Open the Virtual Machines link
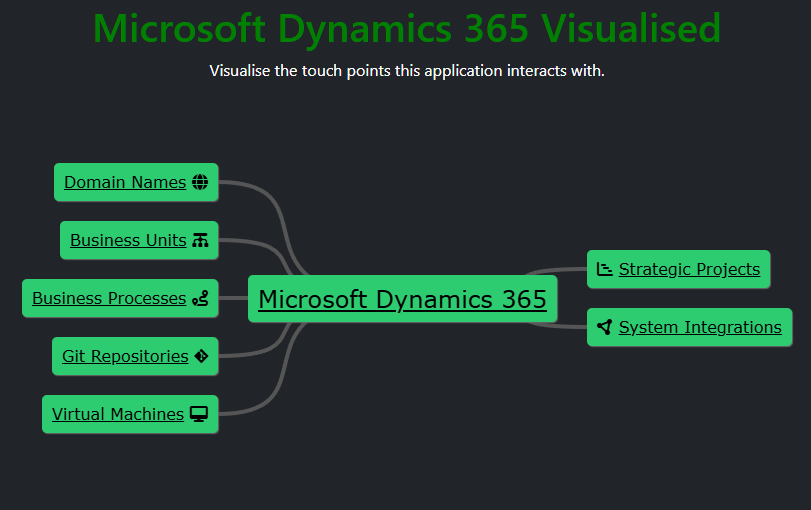This screenshot has height=510, width=811. (118, 414)
